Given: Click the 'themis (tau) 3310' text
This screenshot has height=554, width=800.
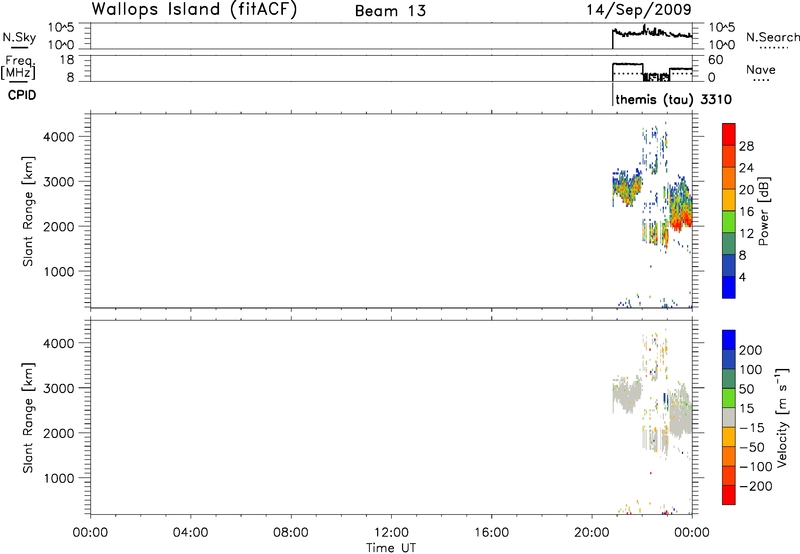Looking at the screenshot, I should click(673, 99).
